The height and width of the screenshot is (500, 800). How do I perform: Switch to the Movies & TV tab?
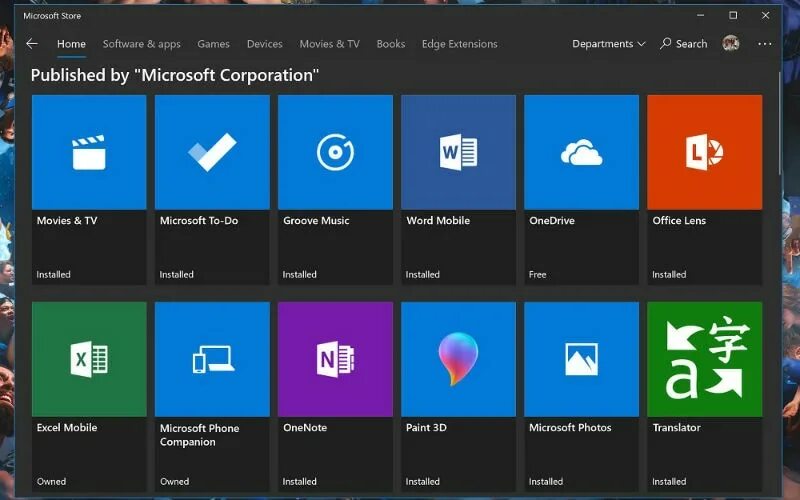330,44
